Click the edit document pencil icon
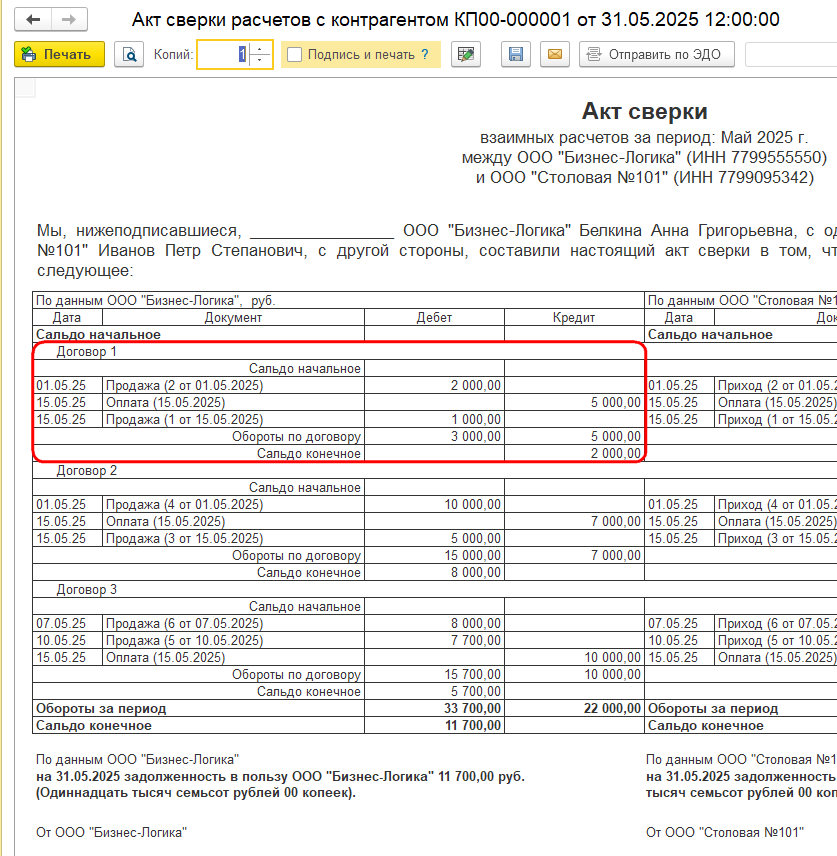The height and width of the screenshot is (856, 837). pos(466,55)
